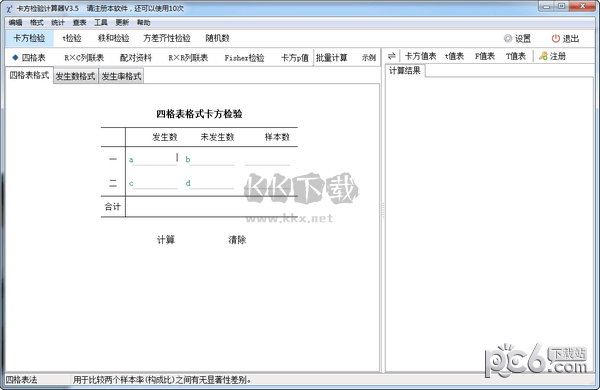The height and width of the screenshot is (390, 600).
Task: Click the 示例 example item
Action: (x=369, y=58)
